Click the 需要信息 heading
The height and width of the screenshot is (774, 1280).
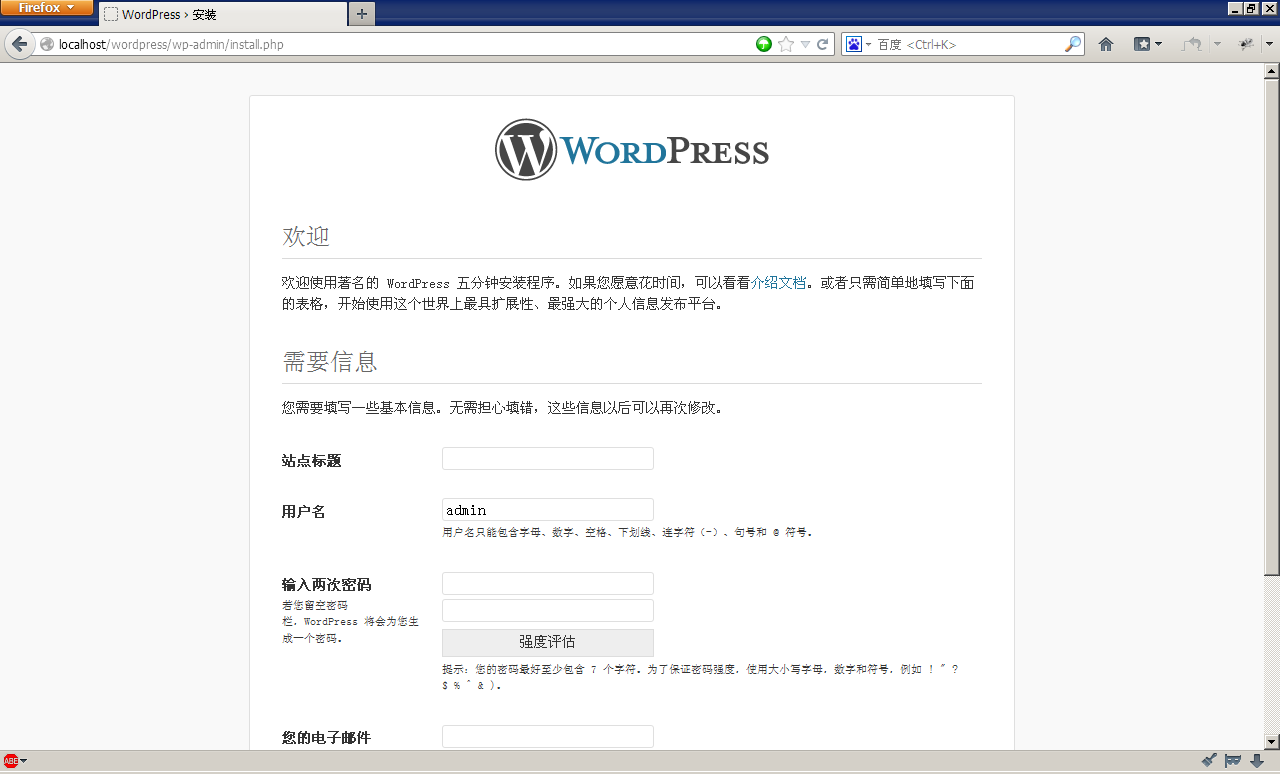(x=330, y=361)
